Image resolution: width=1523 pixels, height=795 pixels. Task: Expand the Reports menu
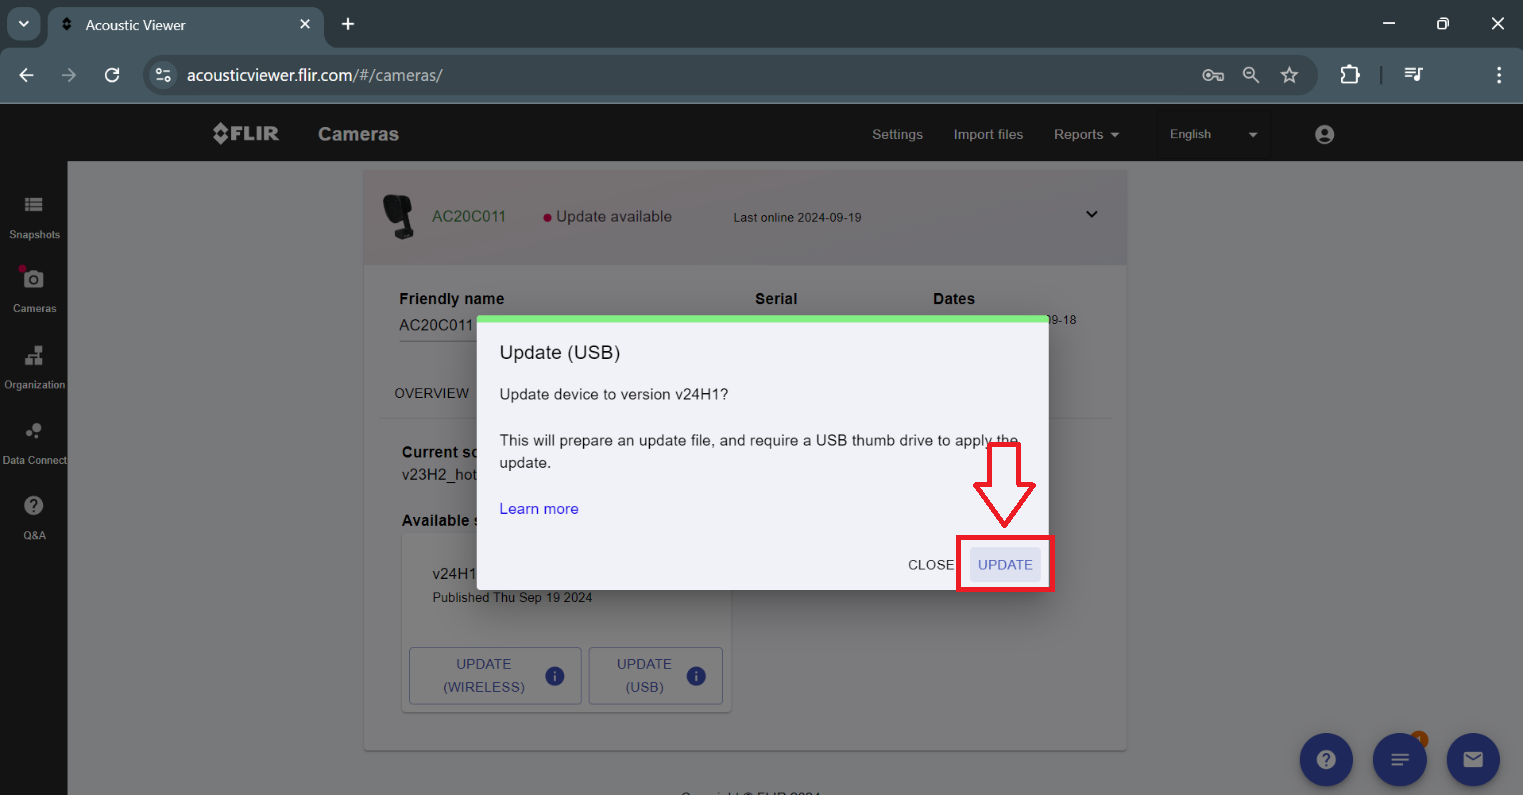pyautogui.click(x=1086, y=135)
